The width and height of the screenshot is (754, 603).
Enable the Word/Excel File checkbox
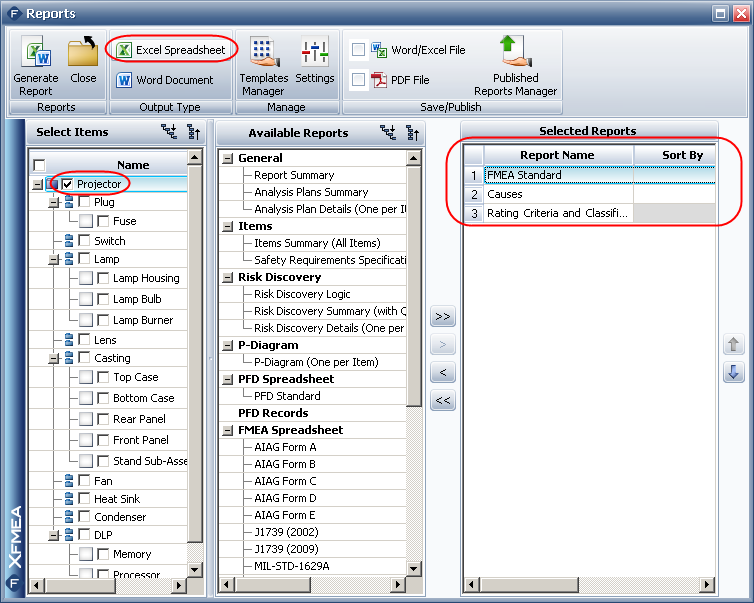tap(358, 50)
